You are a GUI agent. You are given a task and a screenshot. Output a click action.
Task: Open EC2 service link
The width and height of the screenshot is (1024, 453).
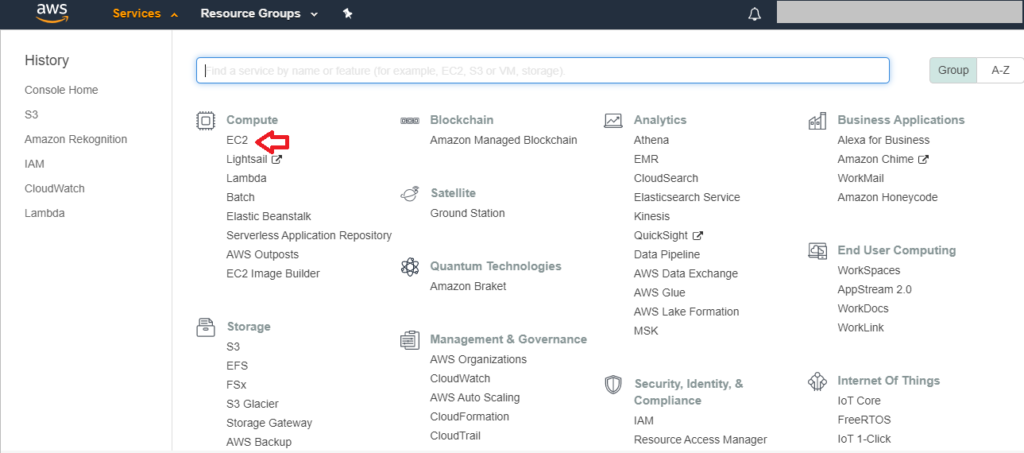point(237,140)
